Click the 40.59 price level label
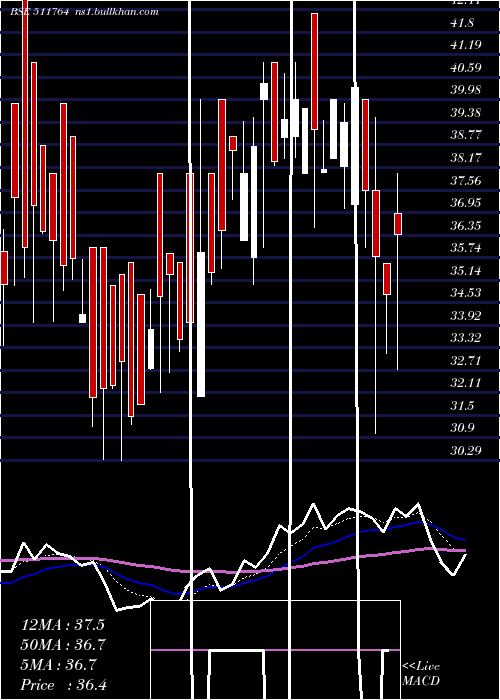The width and height of the screenshot is (500, 700). pos(466,67)
